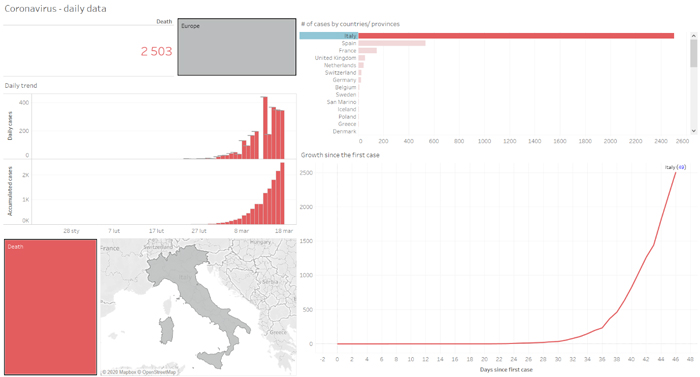
Task: Select the Poland row label
Action: 347,117
